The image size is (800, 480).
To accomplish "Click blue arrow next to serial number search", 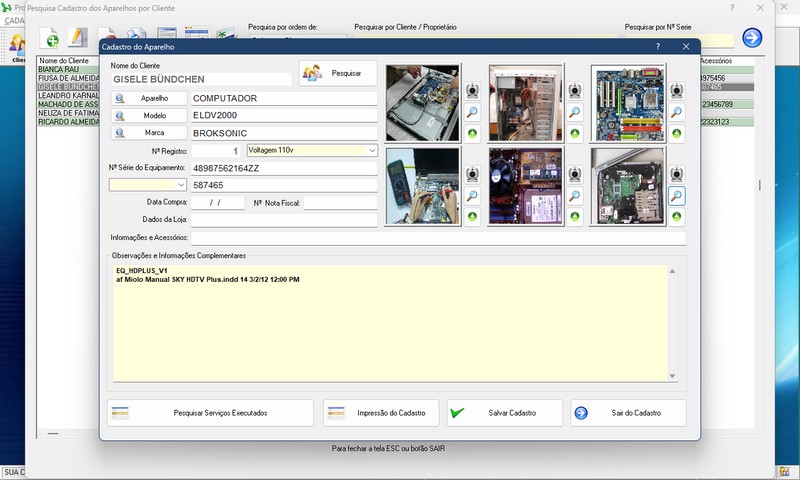I will [x=752, y=38].
